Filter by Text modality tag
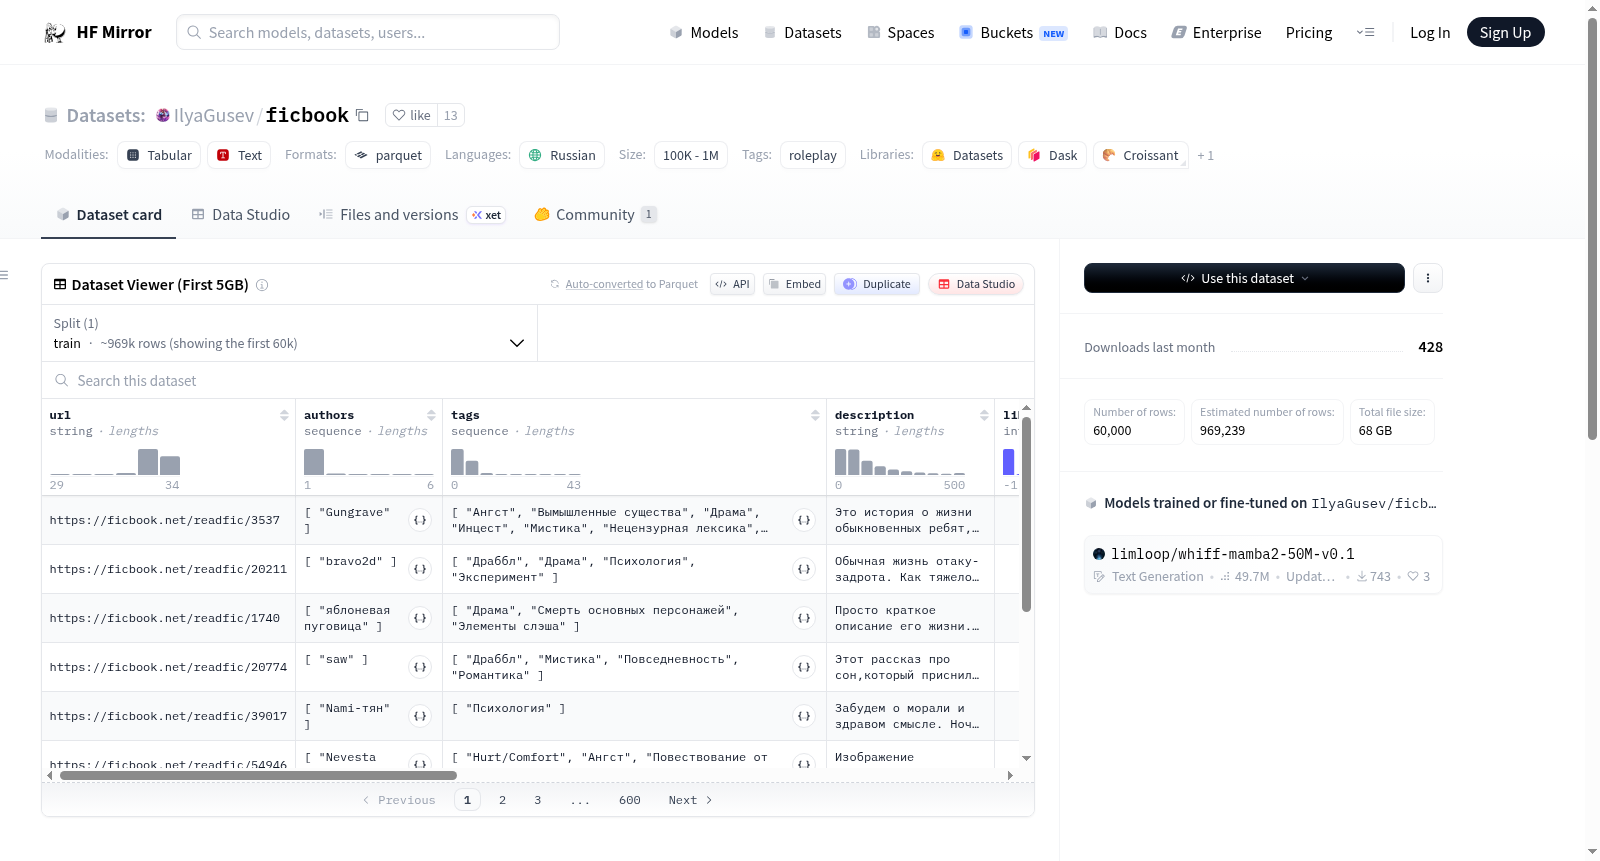Screen dimensions: 1600x861 coord(239,156)
